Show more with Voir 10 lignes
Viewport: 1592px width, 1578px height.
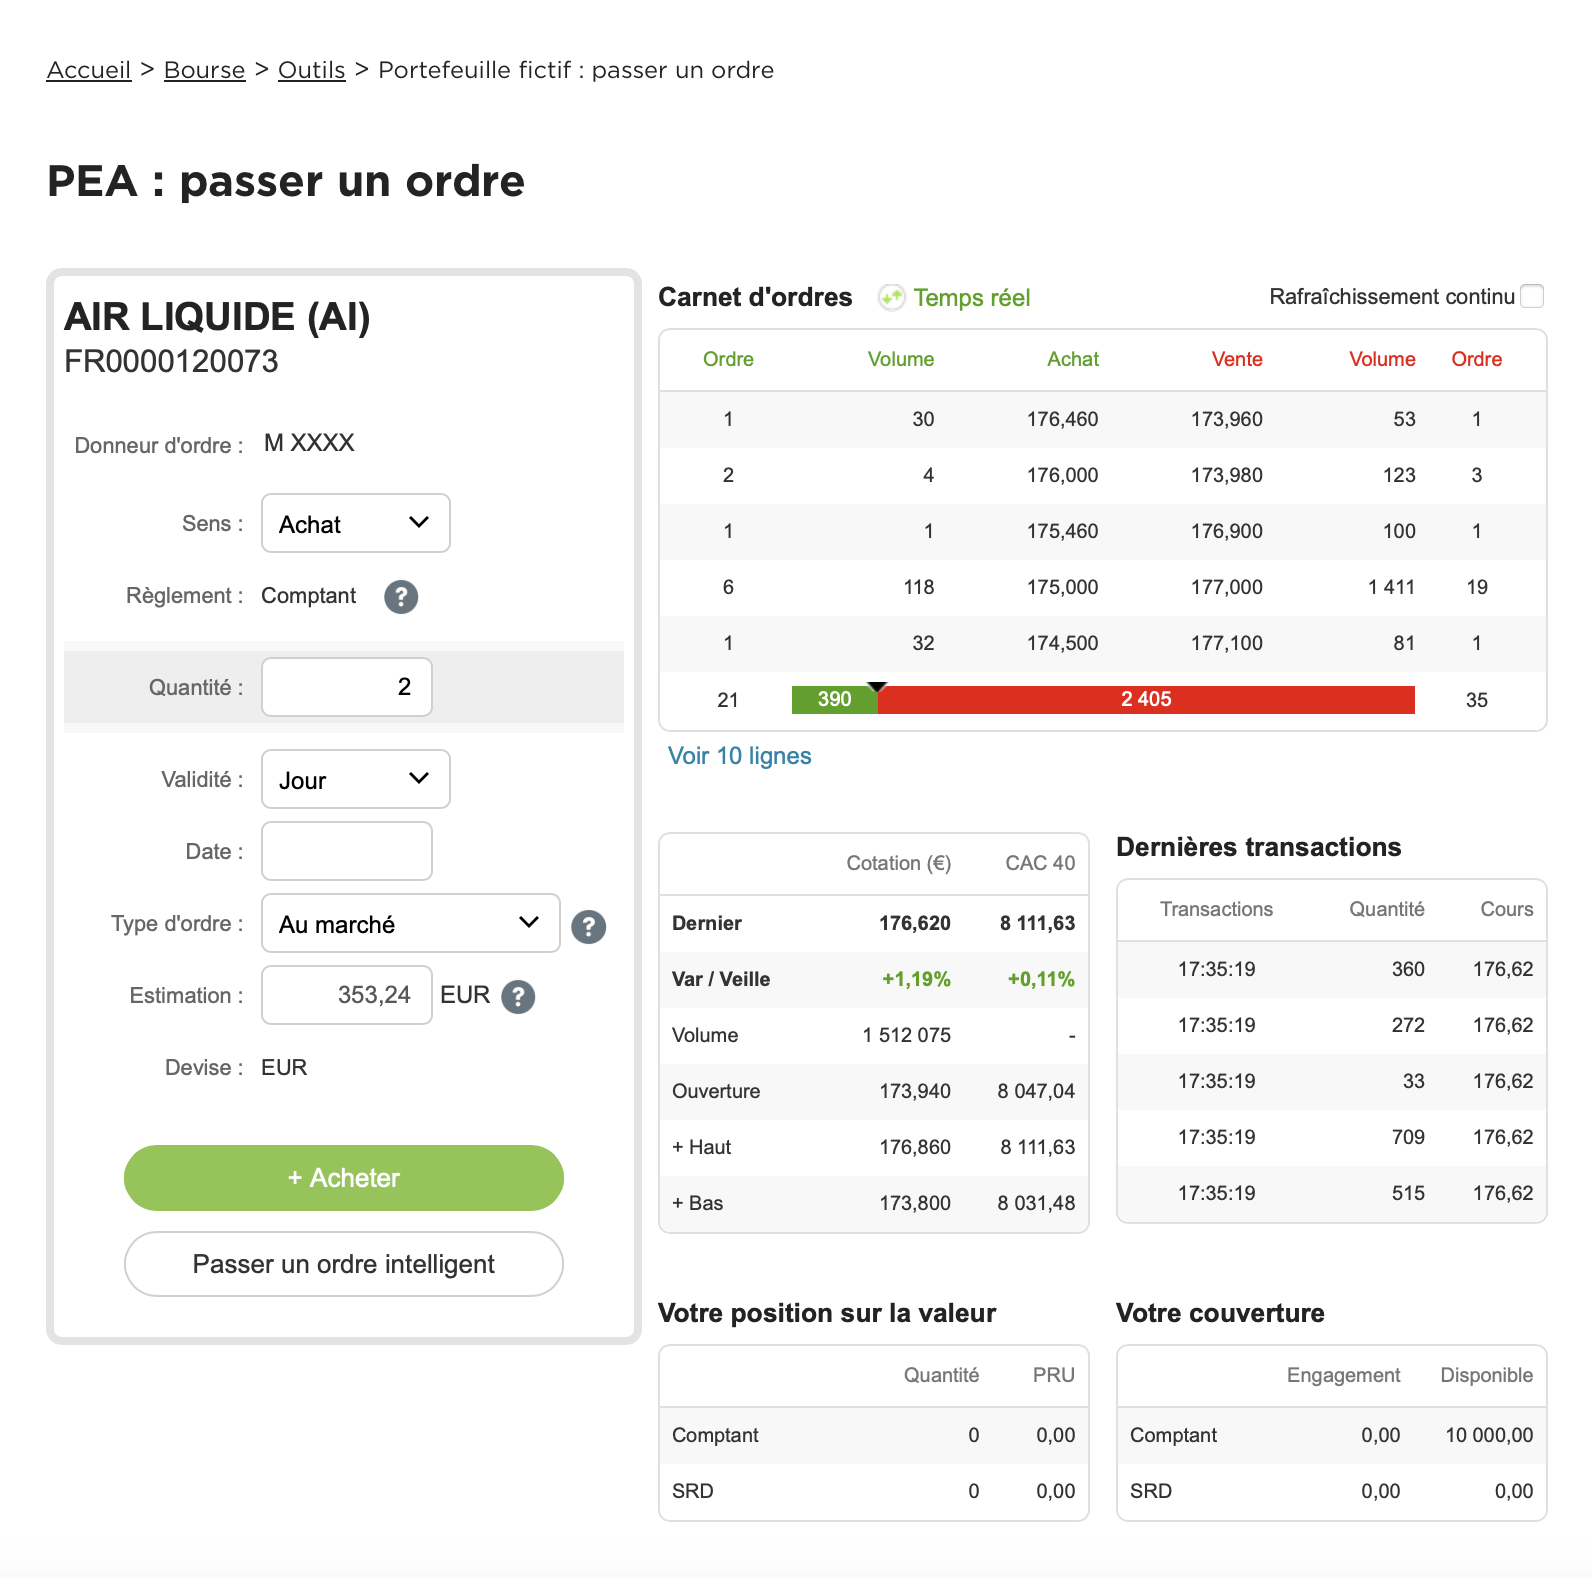click(x=740, y=756)
